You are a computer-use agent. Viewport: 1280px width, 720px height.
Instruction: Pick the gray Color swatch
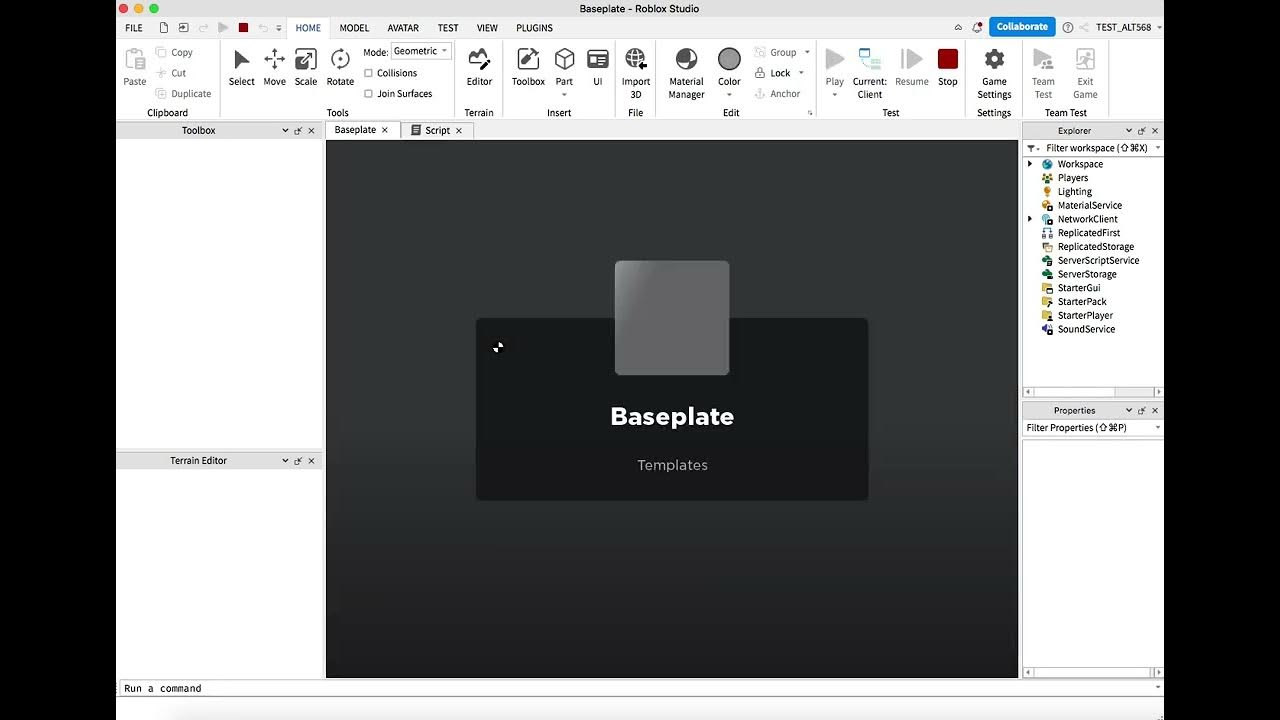730,60
